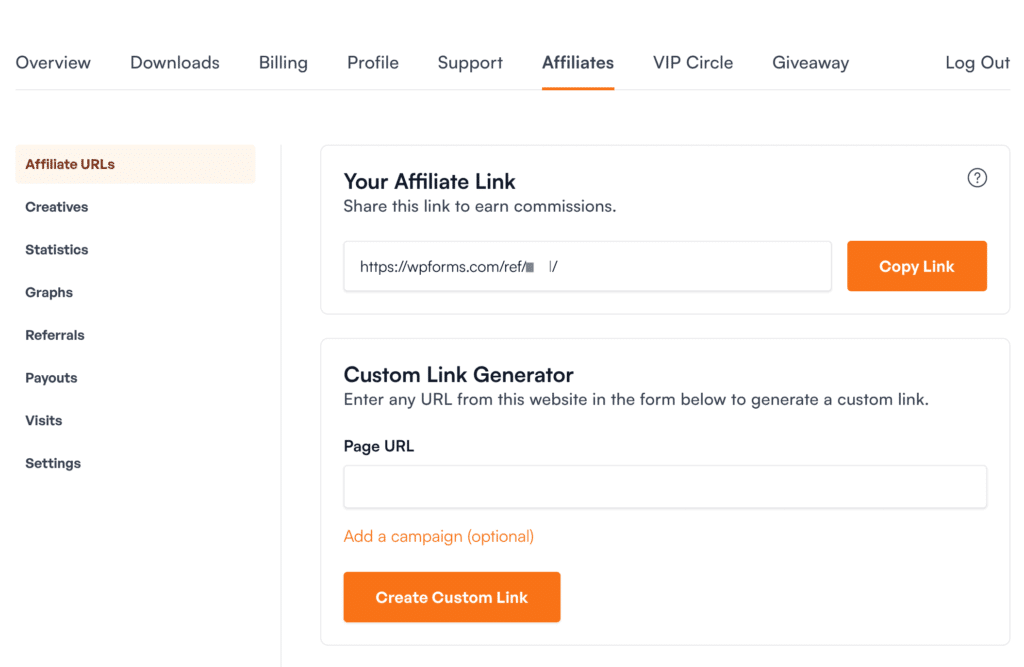This screenshot has height=667, width=1024.
Task: Select the affiliate link text field
Action: [587, 266]
